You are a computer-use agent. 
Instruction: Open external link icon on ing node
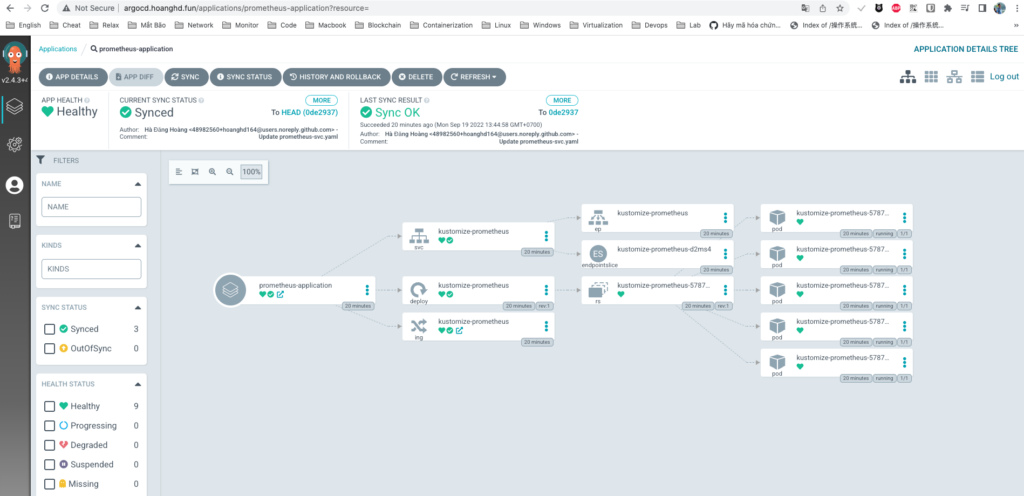point(459,330)
